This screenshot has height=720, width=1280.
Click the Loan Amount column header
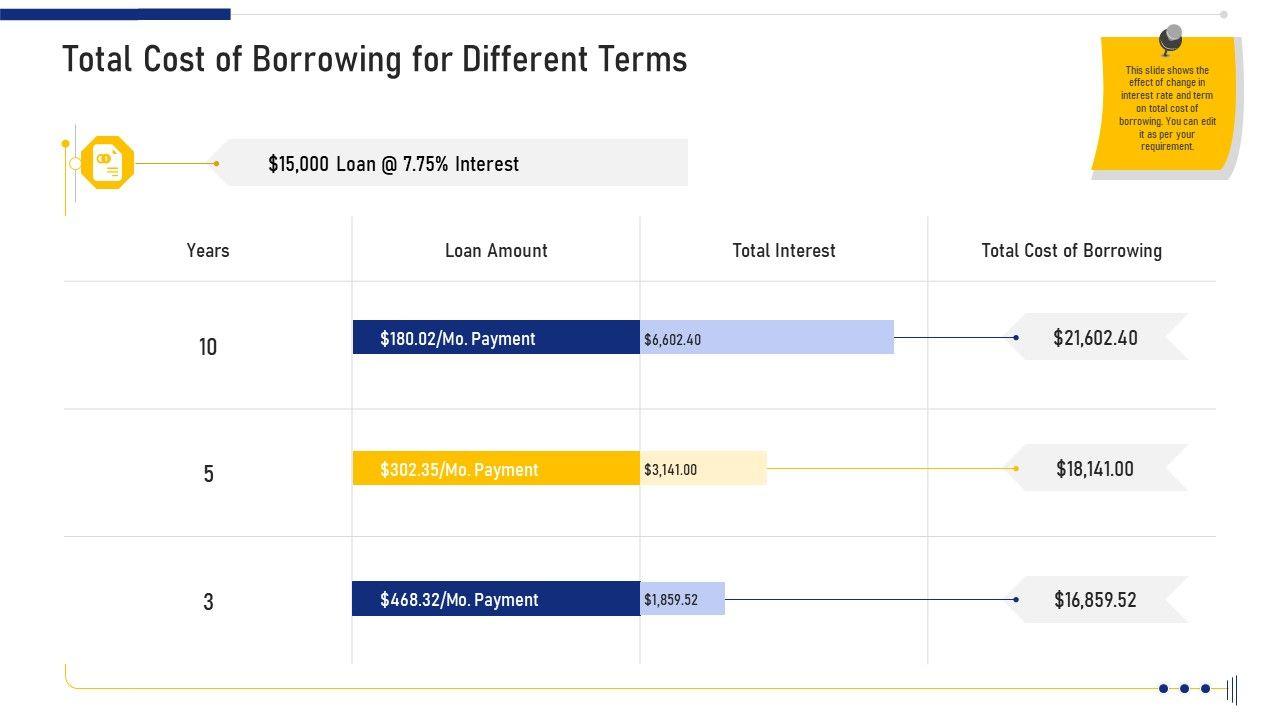496,250
